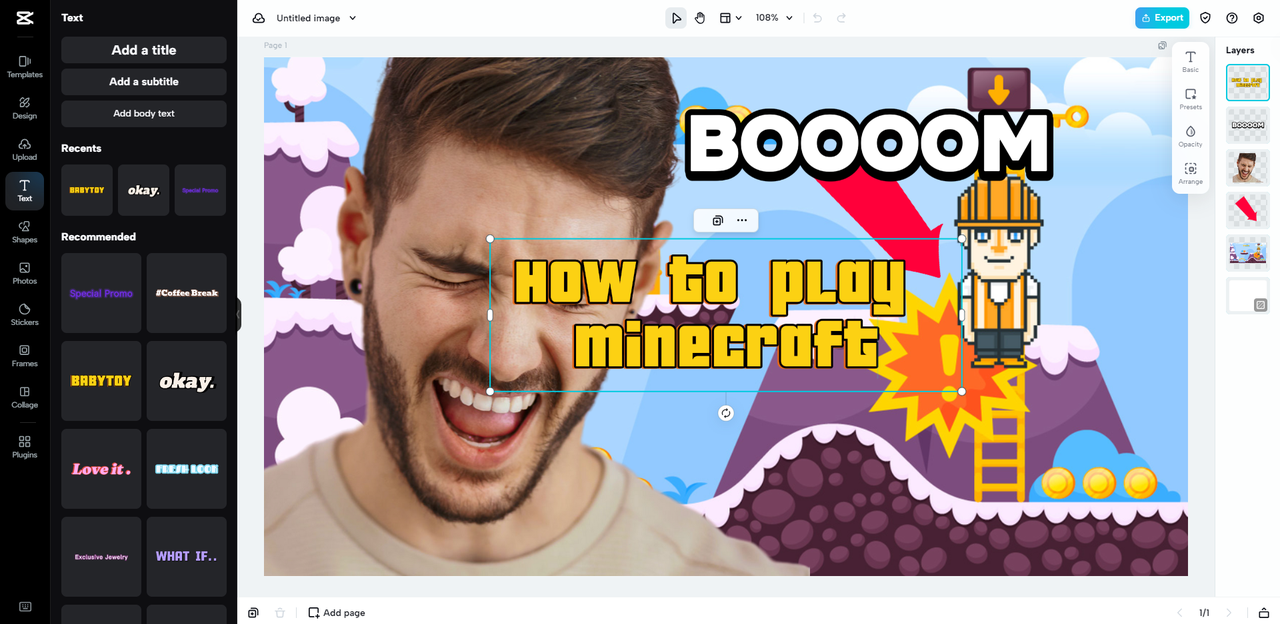Redo the last action
1280x624 pixels.
pos(841,18)
